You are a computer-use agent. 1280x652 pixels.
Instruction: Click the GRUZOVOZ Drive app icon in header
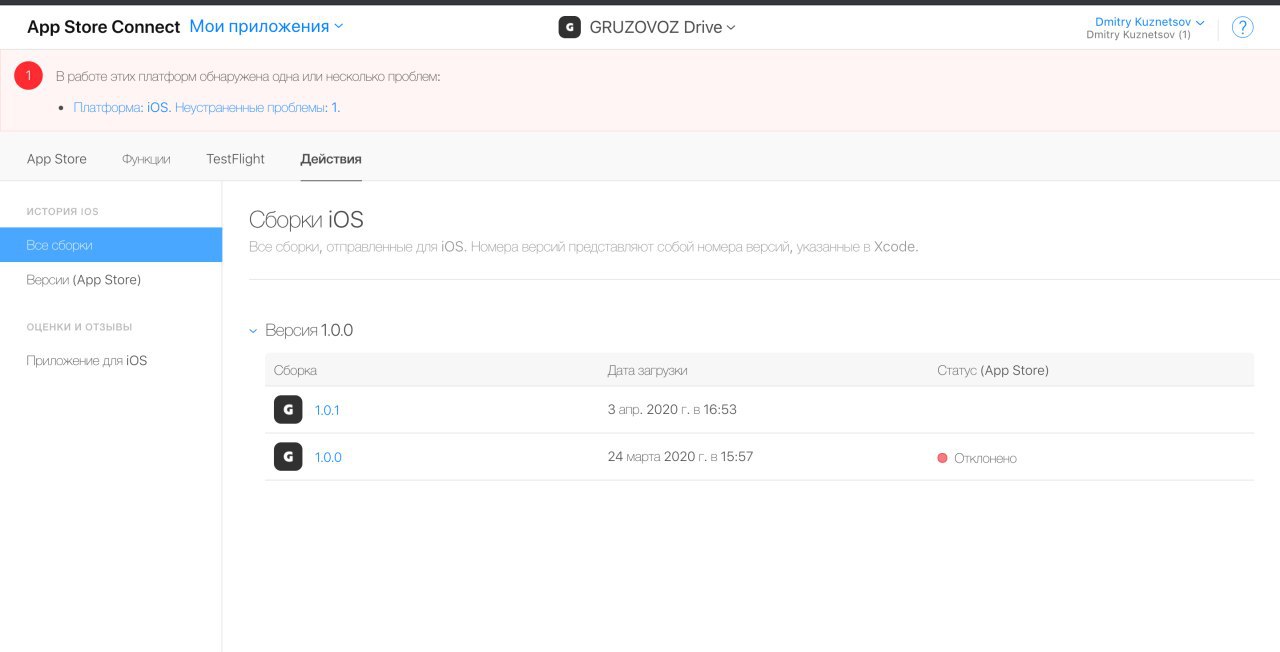(x=569, y=27)
